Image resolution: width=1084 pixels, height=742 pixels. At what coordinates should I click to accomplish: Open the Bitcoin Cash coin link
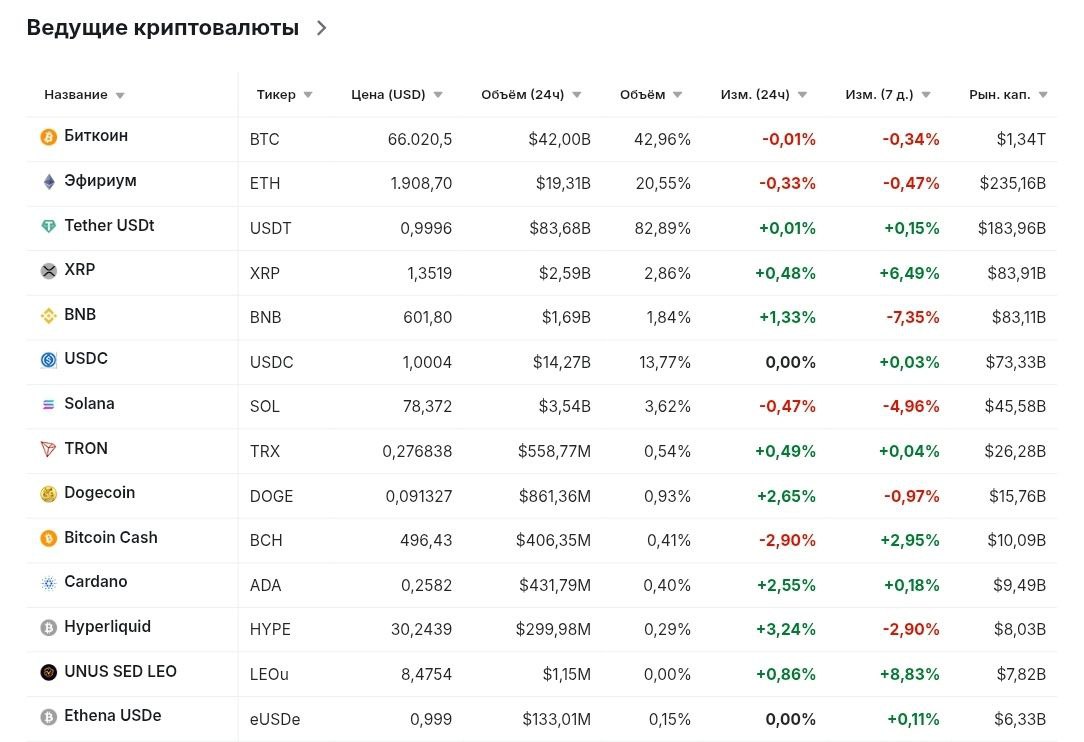(x=110, y=538)
